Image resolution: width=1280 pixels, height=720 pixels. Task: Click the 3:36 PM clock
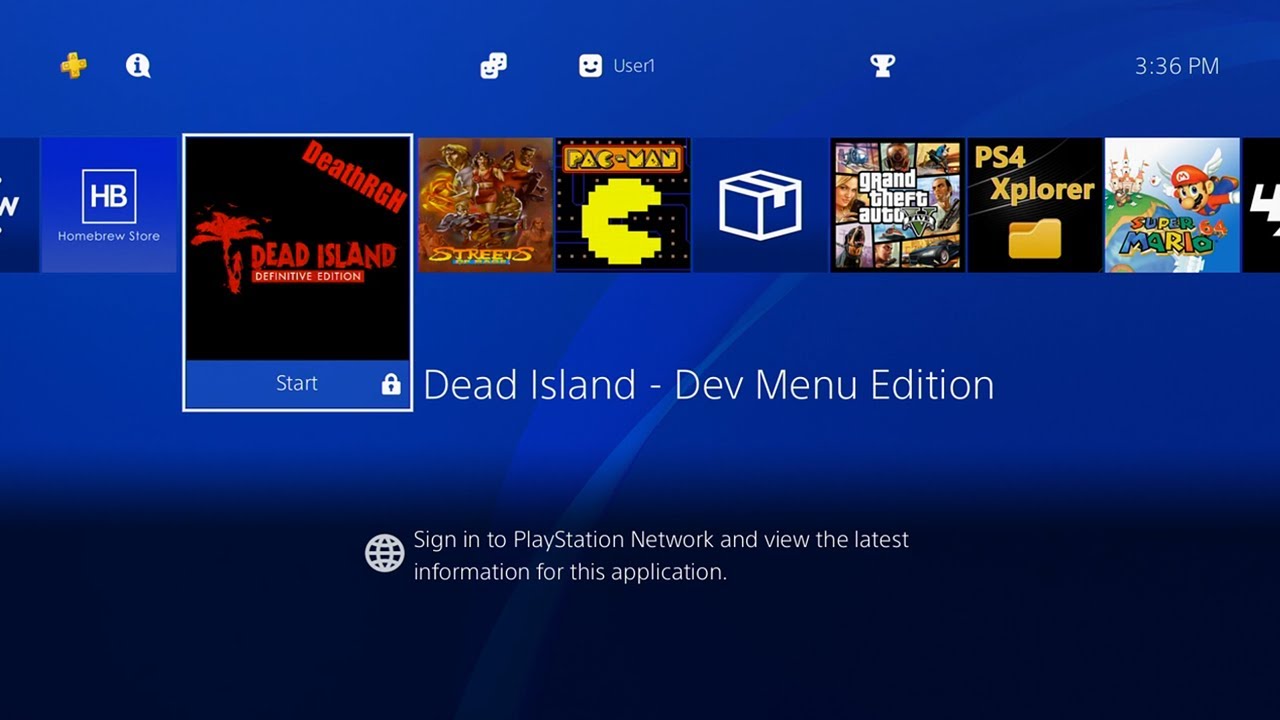[1176, 67]
